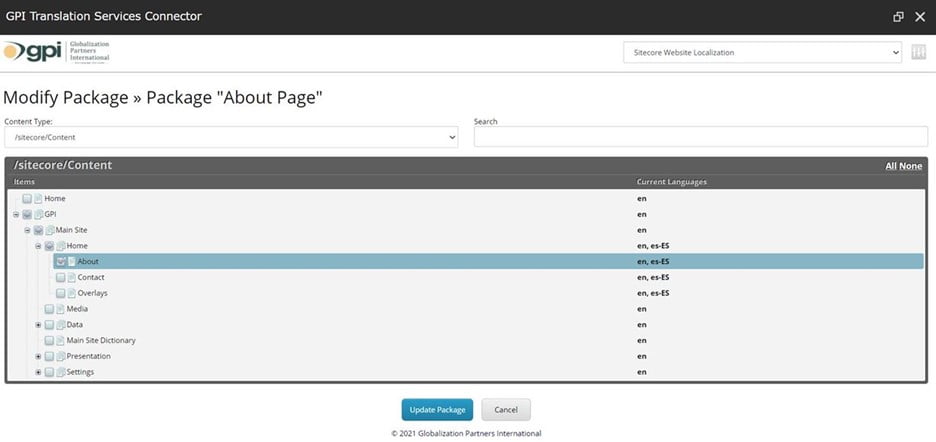Select the Presentation tree item label
This screenshot has height=442, width=936.
(88, 357)
